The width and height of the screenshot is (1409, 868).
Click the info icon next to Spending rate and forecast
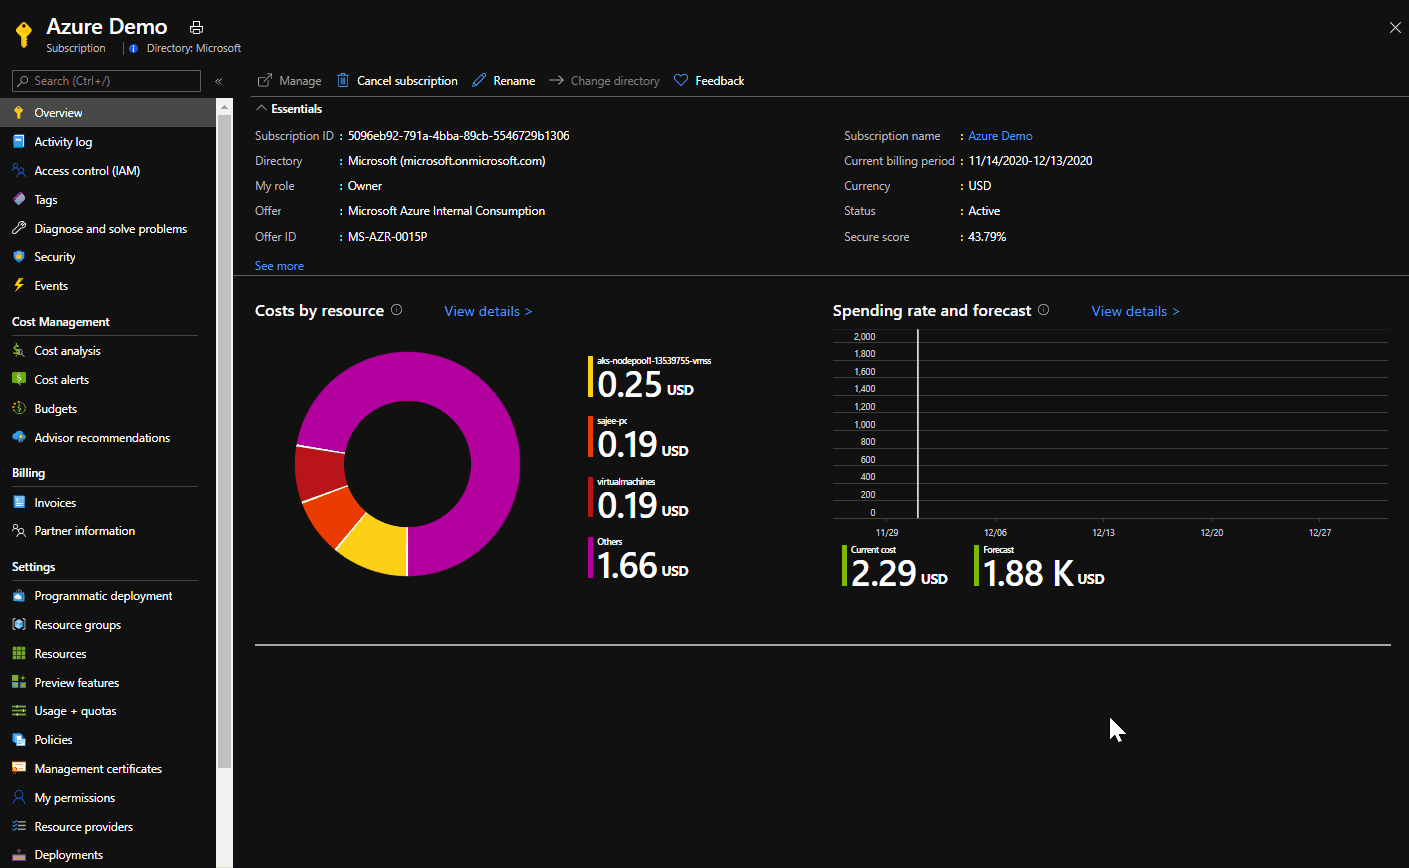click(1044, 310)
